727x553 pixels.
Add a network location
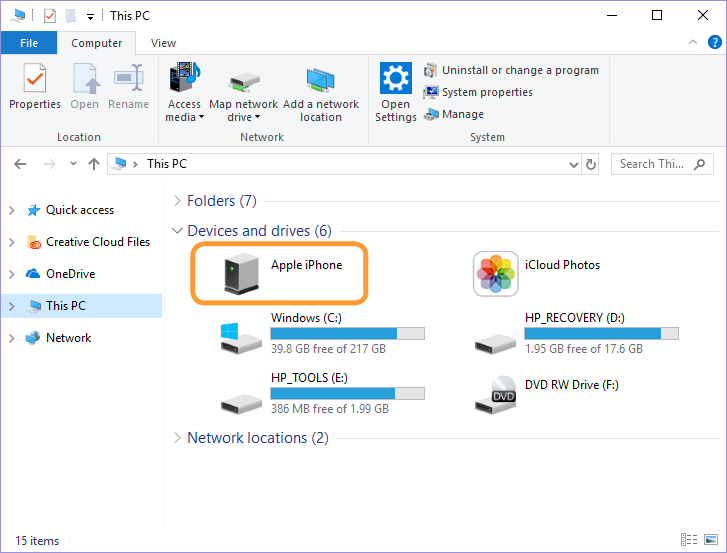(x=321, y=95)
